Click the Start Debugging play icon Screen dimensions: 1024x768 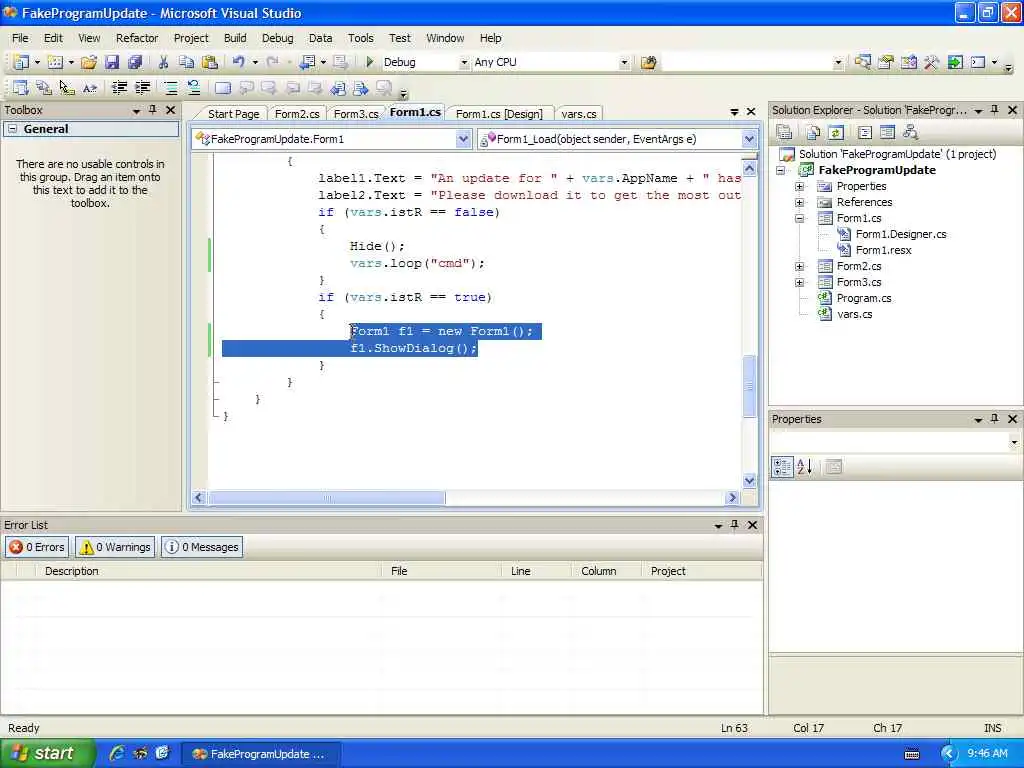(370, 62)
